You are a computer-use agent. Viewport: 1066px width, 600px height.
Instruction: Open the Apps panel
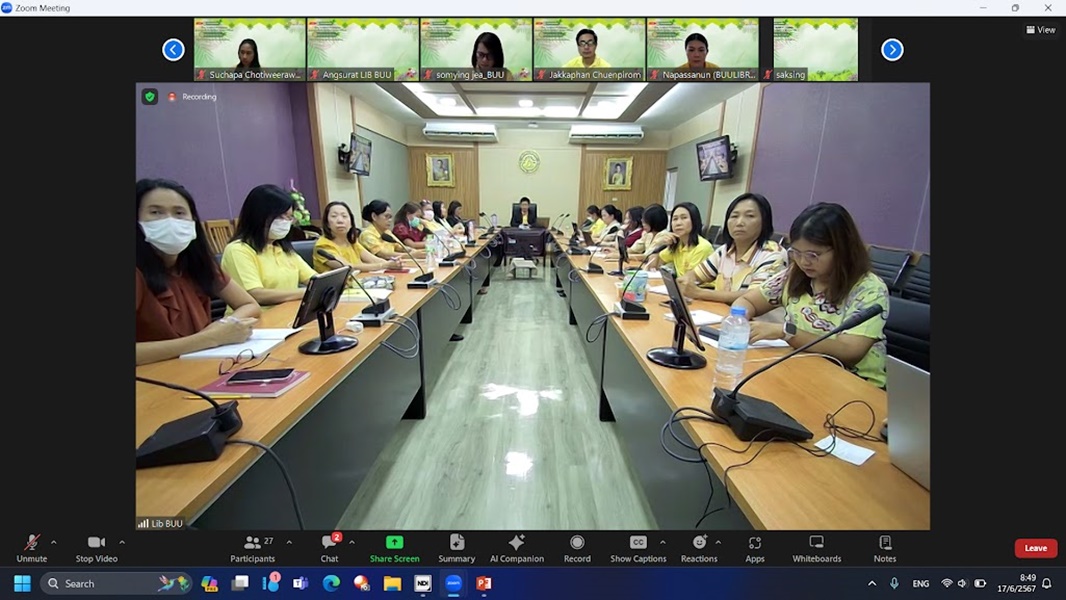point(754,547)
